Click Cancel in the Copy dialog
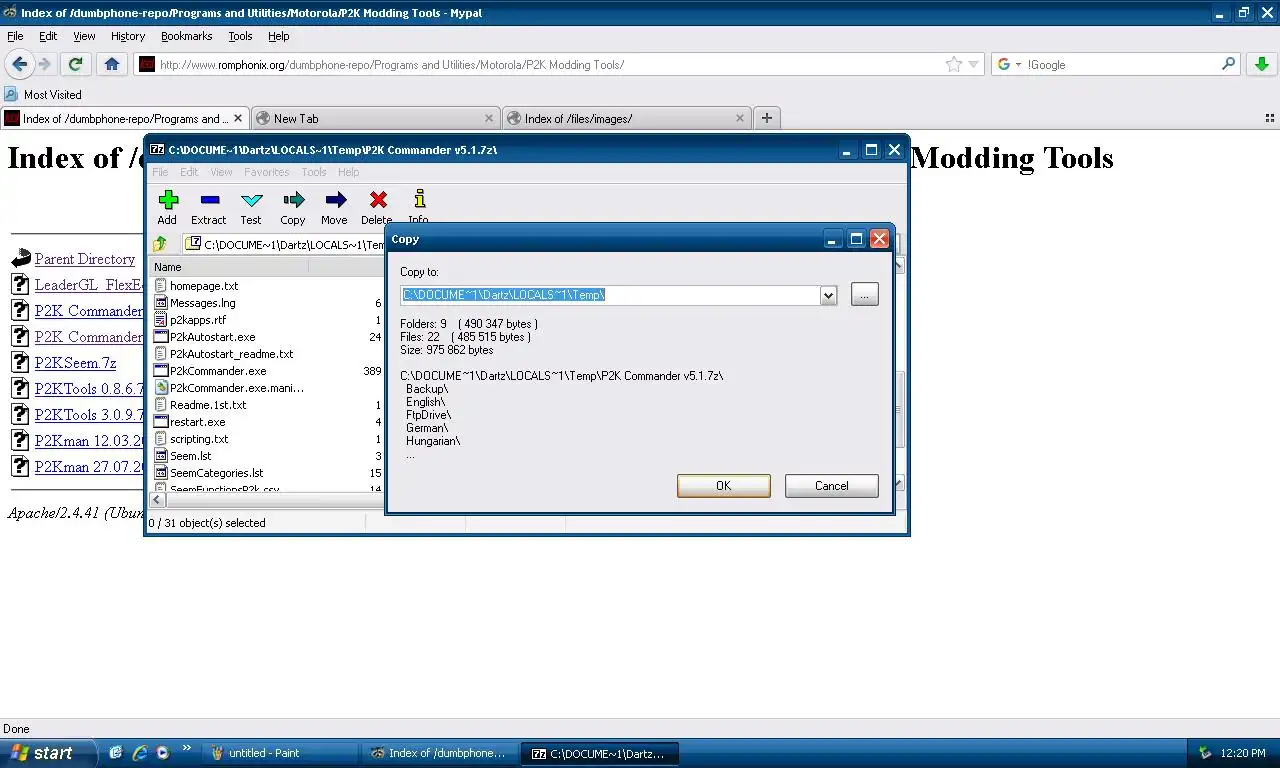 point(832,486)
